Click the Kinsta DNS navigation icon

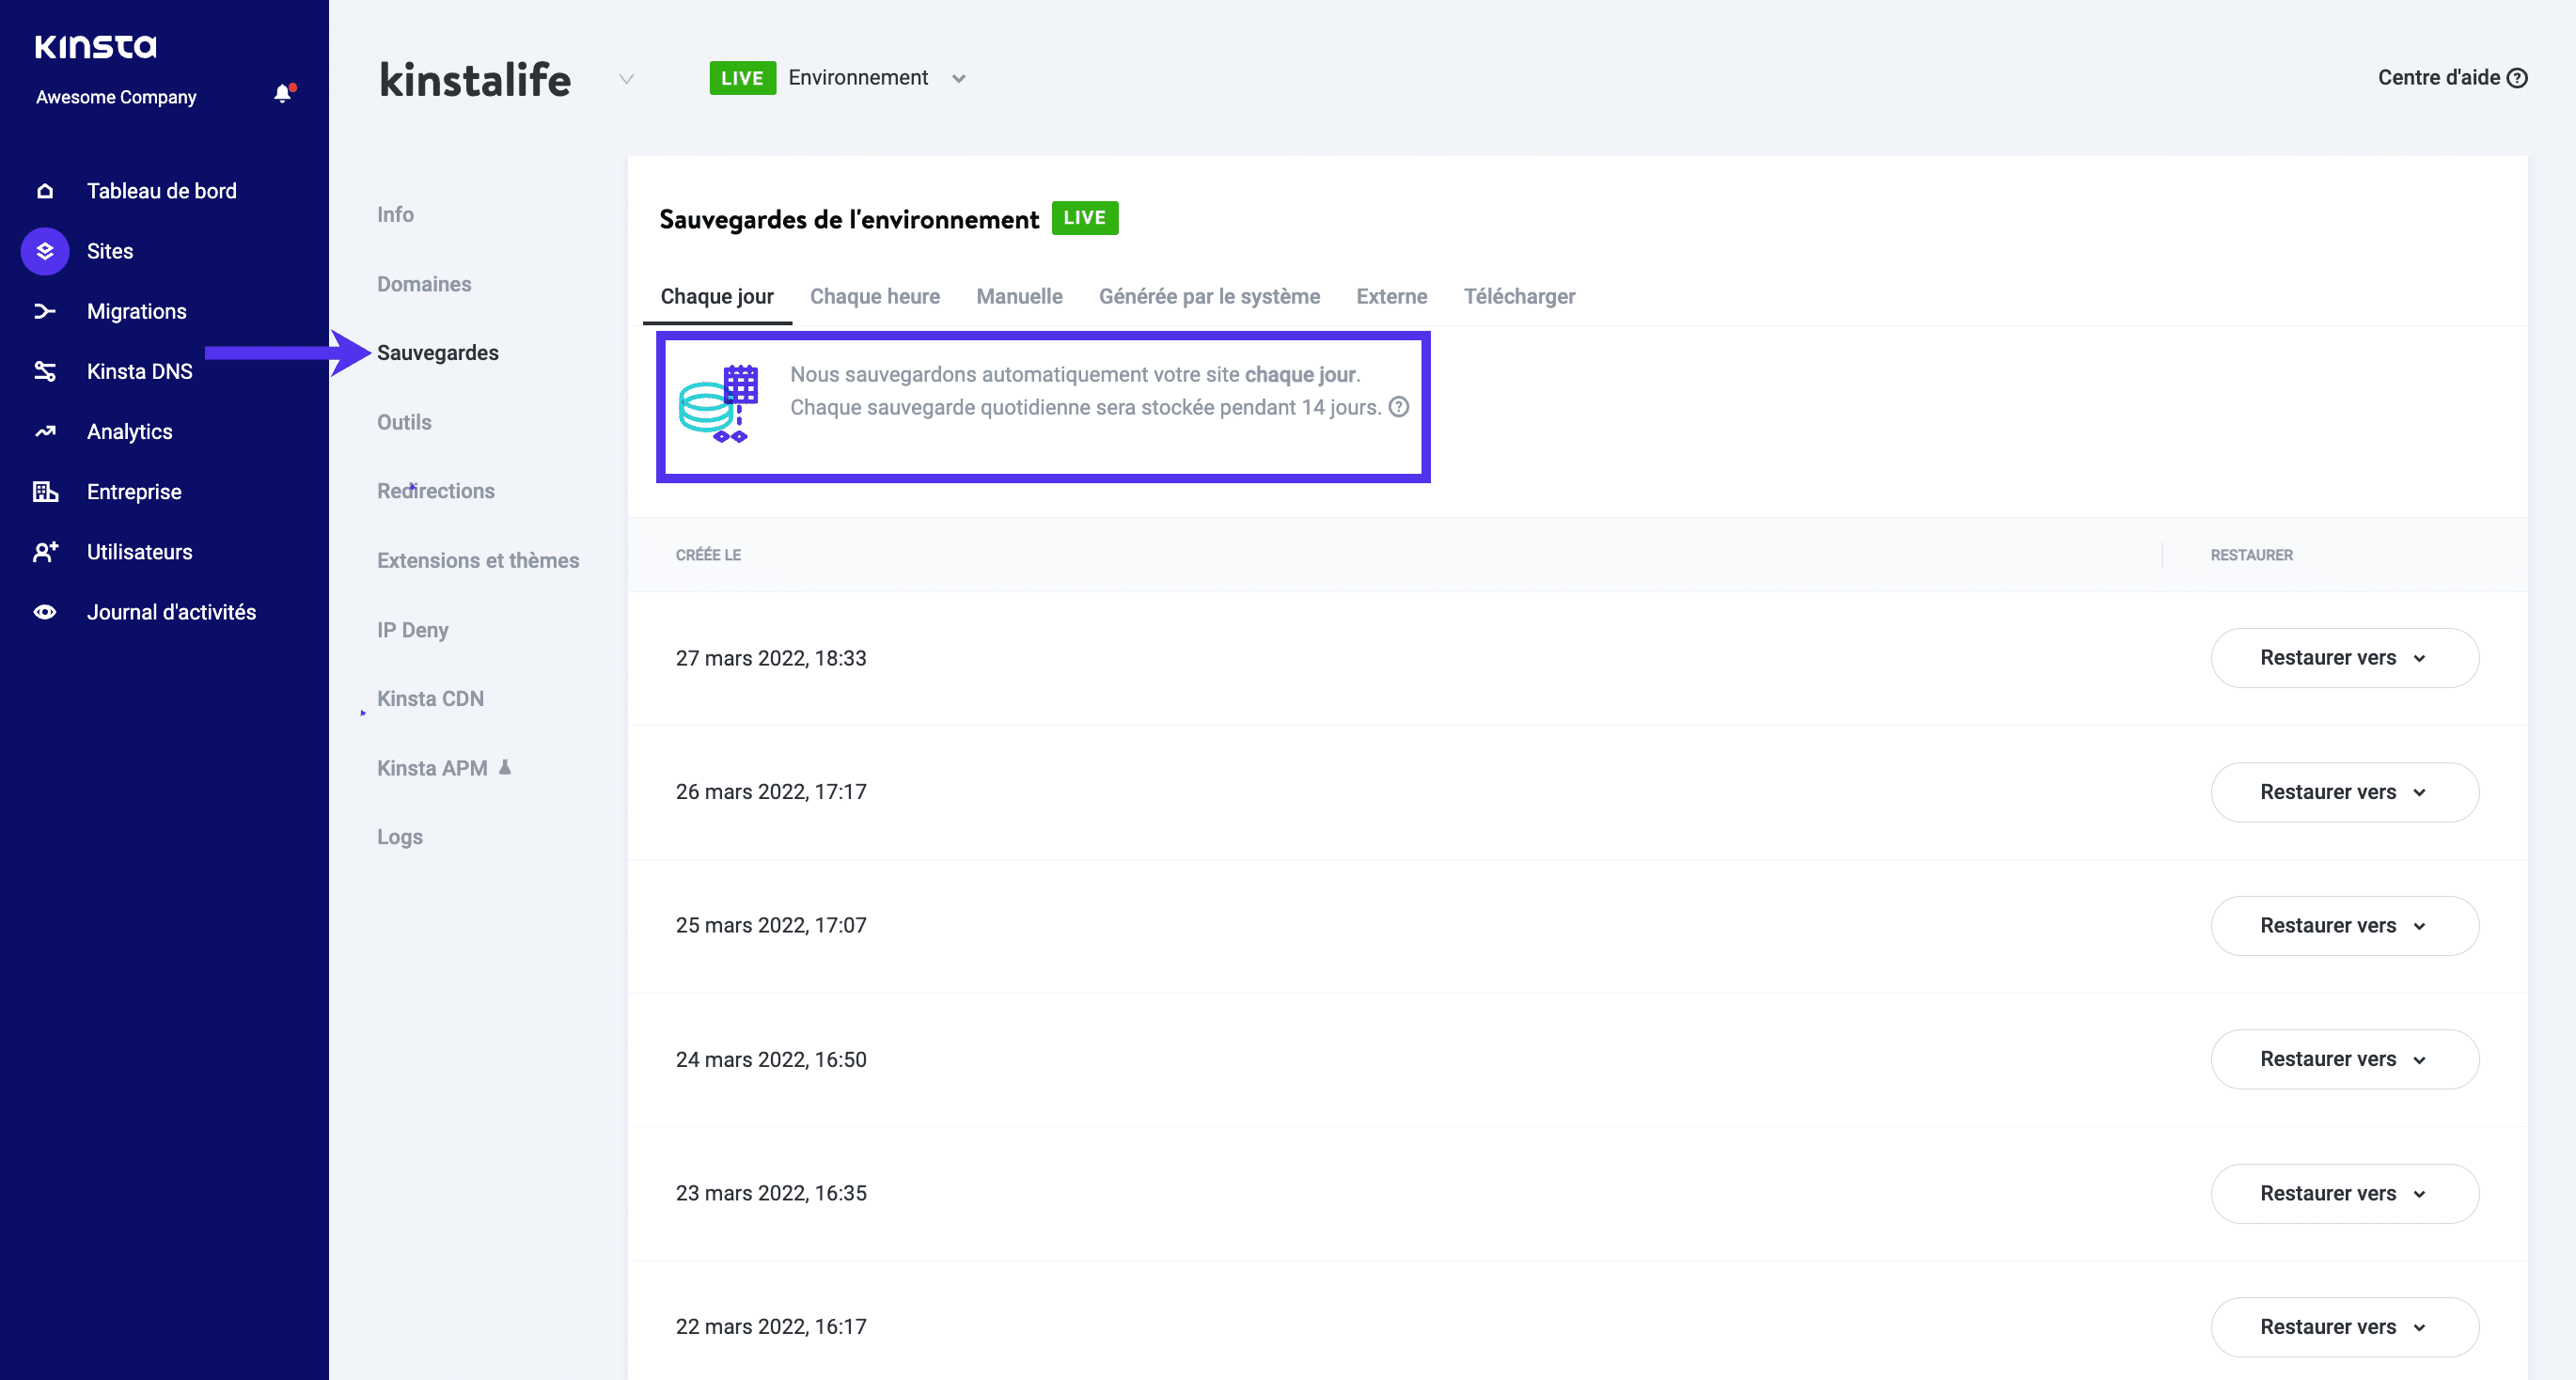[x=46, y=371]
